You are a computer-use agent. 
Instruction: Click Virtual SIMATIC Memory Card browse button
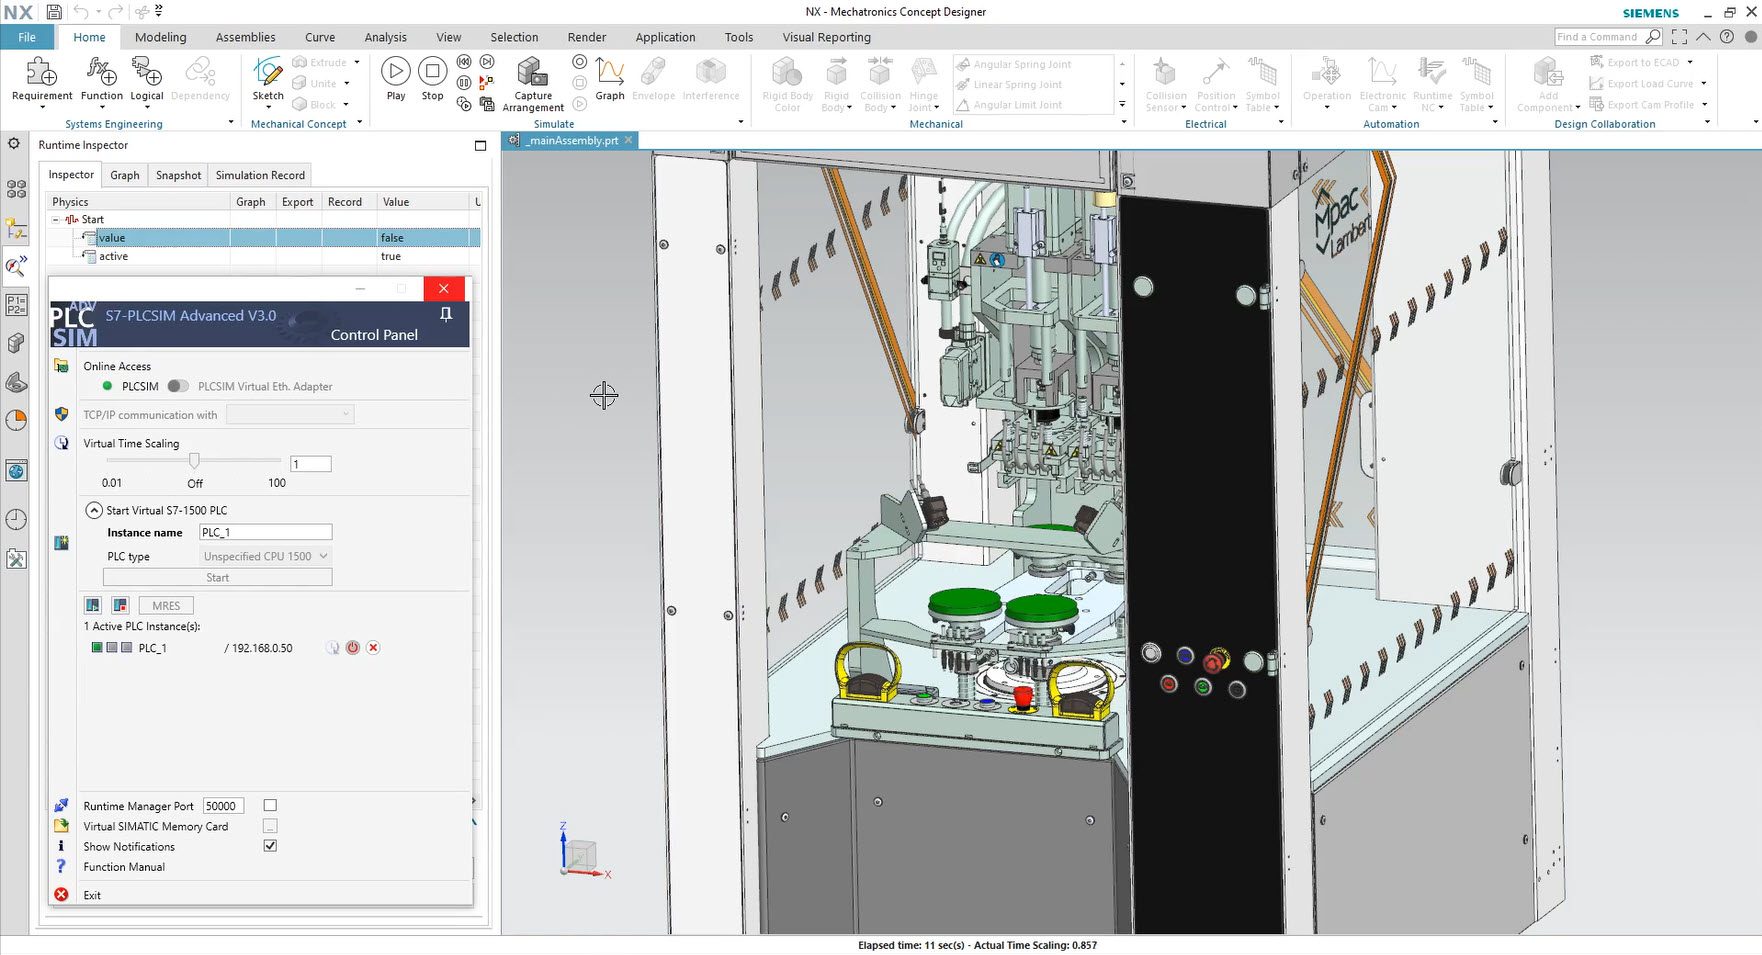click(270, 826)
